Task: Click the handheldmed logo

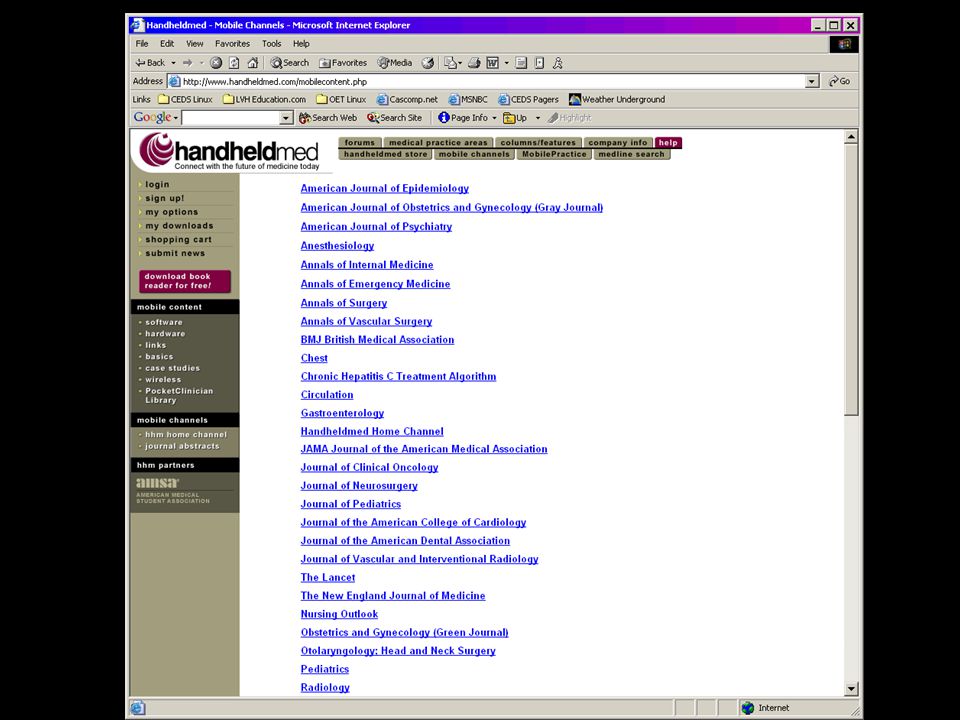Action: pyautogui.click(x=229, y=151)
